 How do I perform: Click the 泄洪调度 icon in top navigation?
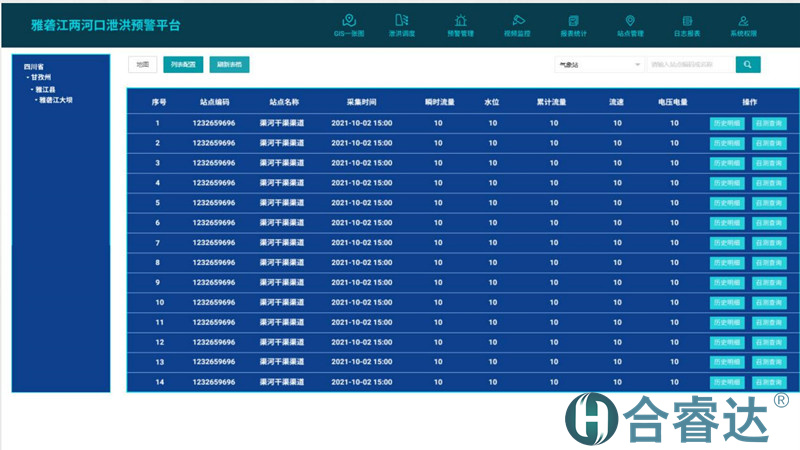[x=402, y=20]
